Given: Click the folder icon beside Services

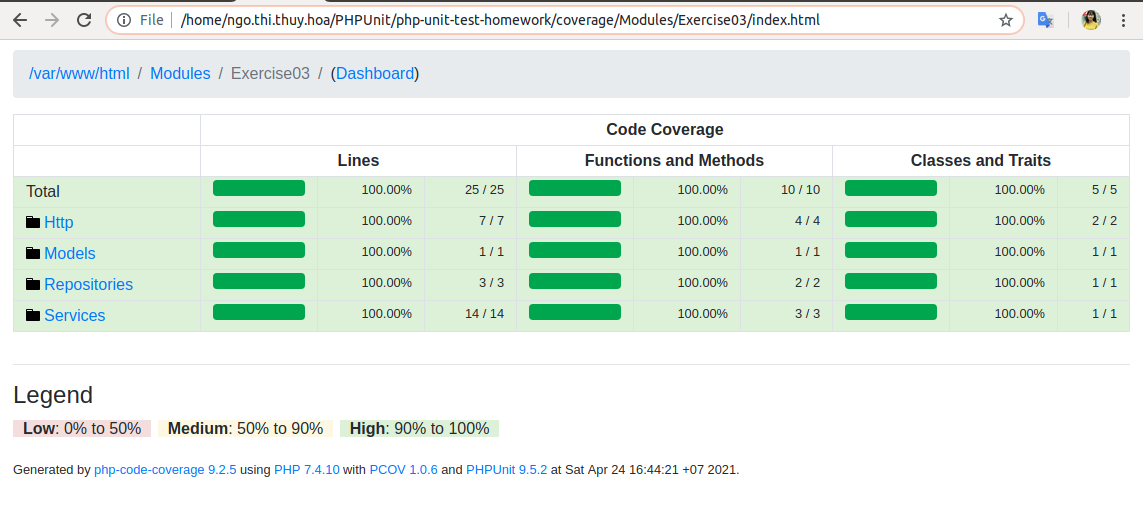Looking at the screenshot, I should (33, 315).
